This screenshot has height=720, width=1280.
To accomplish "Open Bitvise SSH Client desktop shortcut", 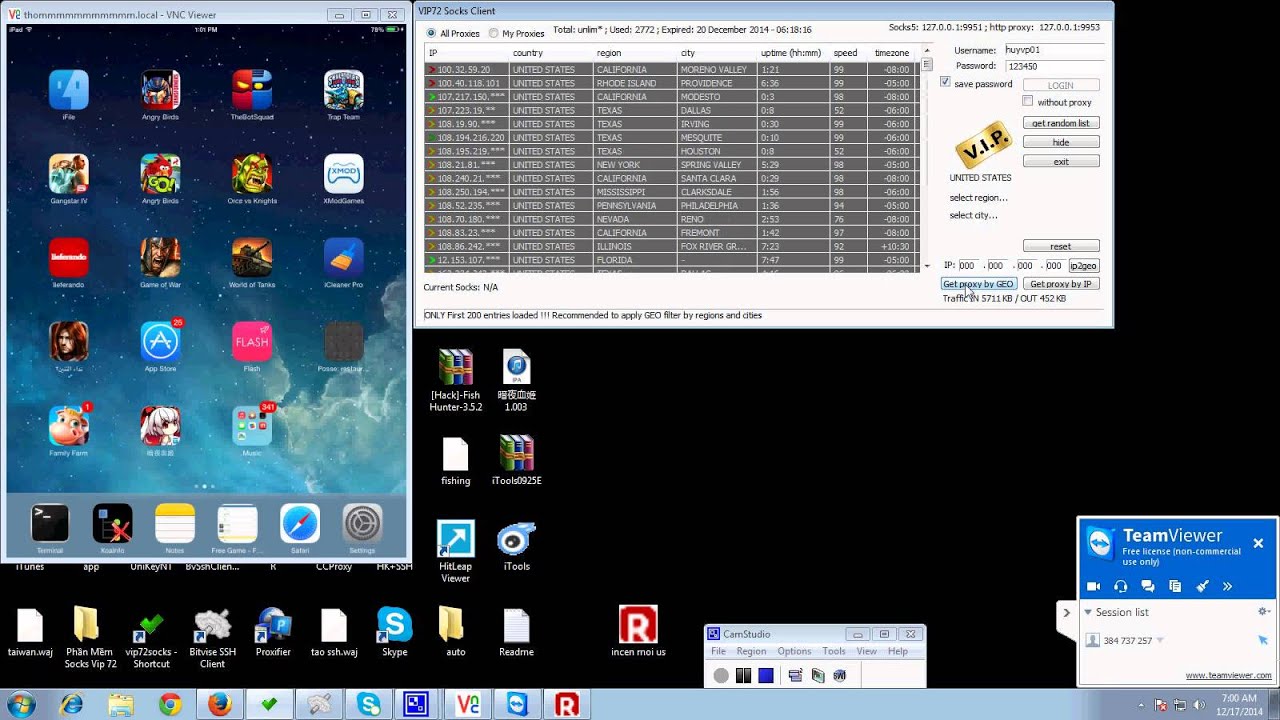I will pos(212,639).
